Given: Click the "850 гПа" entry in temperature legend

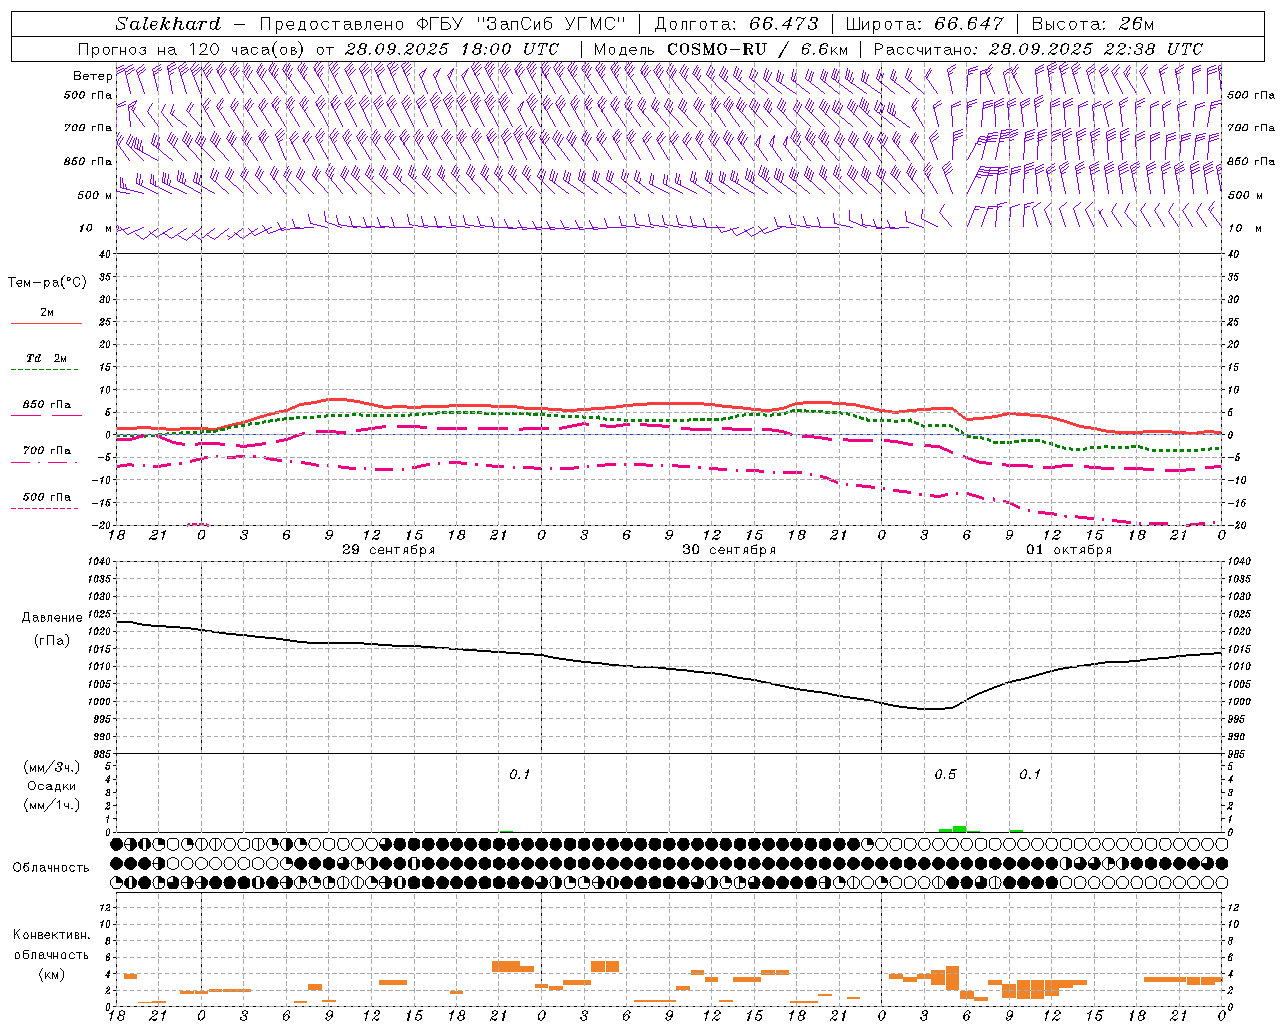Looking at the screenshot, I should tap(47, 405).
